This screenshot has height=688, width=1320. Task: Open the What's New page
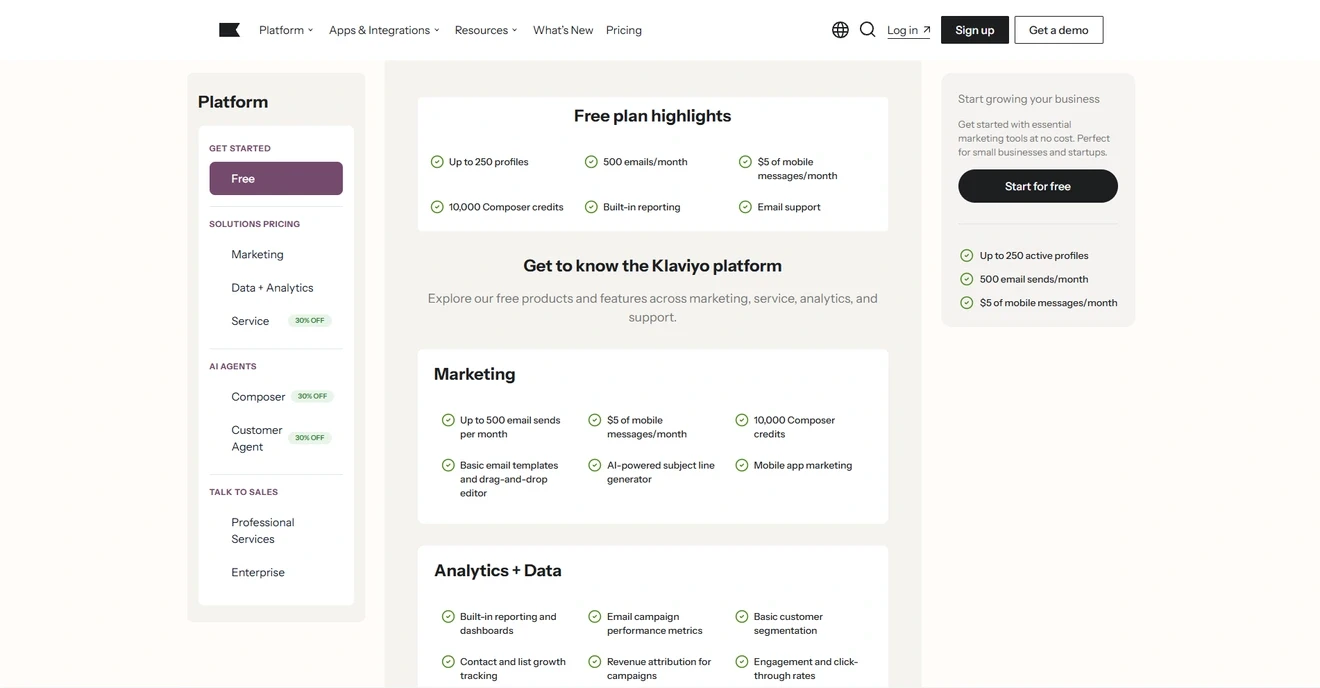tap(563, 30)
